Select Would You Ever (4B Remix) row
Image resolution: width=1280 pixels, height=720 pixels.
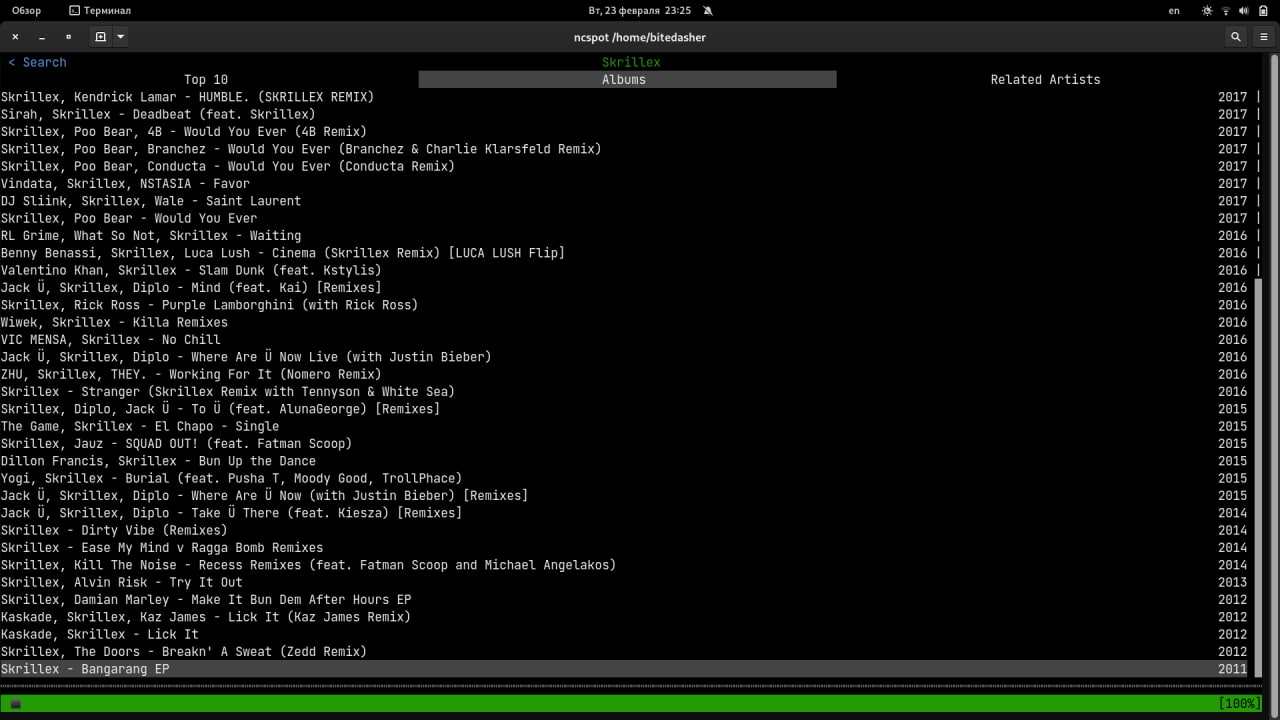coord(624,132)
